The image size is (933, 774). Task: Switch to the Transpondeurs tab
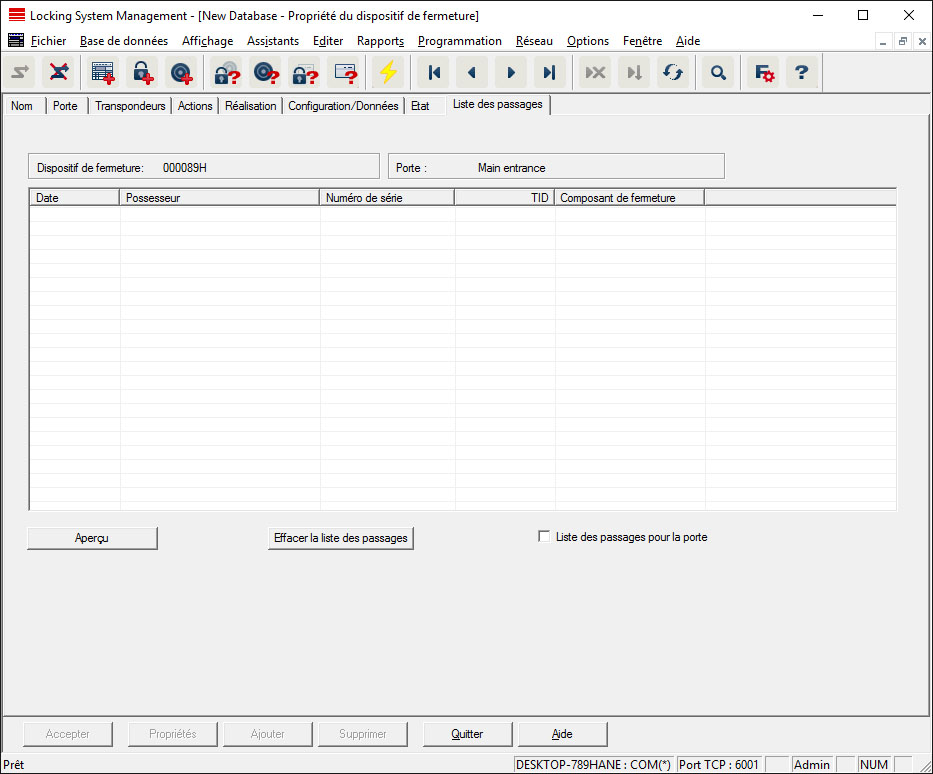tap(130, 106)
